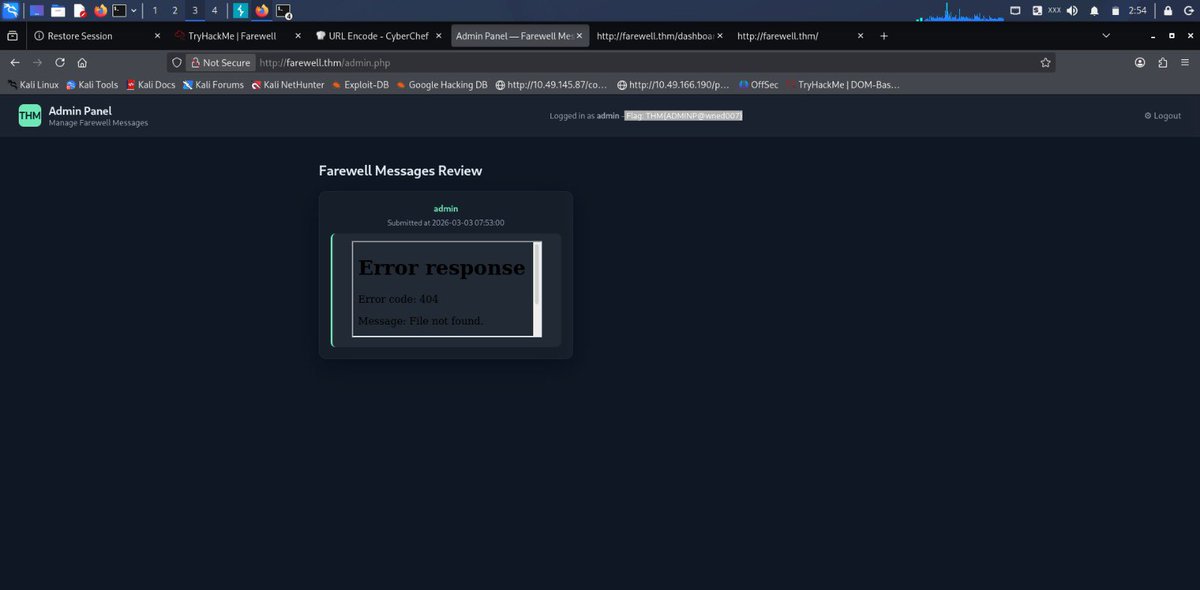1200x590 pixels.
Task: Go to the browser home page
Action: click(x=83, y=62)
